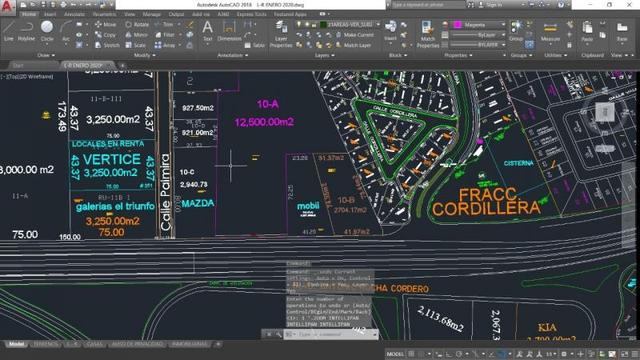The height and width of the screenshot is (360, 640).
Task: Expand the Properties panel
Action: (458, 55)
